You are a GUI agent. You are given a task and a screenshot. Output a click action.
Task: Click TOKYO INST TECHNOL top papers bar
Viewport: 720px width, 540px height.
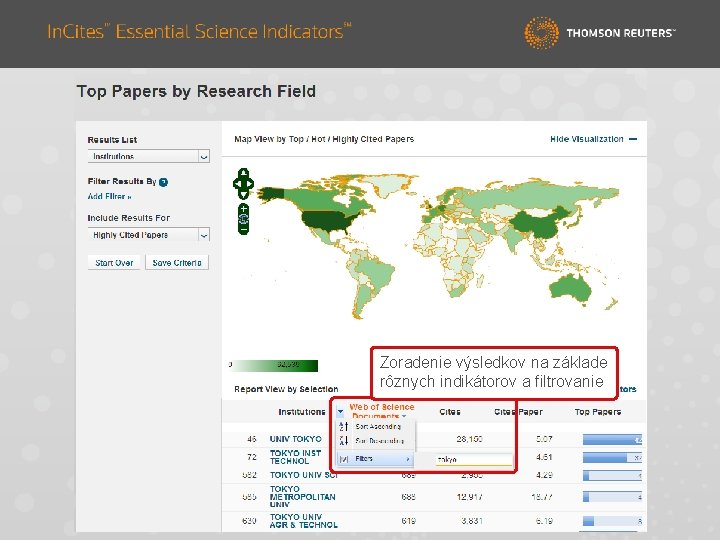pos(612,457)
